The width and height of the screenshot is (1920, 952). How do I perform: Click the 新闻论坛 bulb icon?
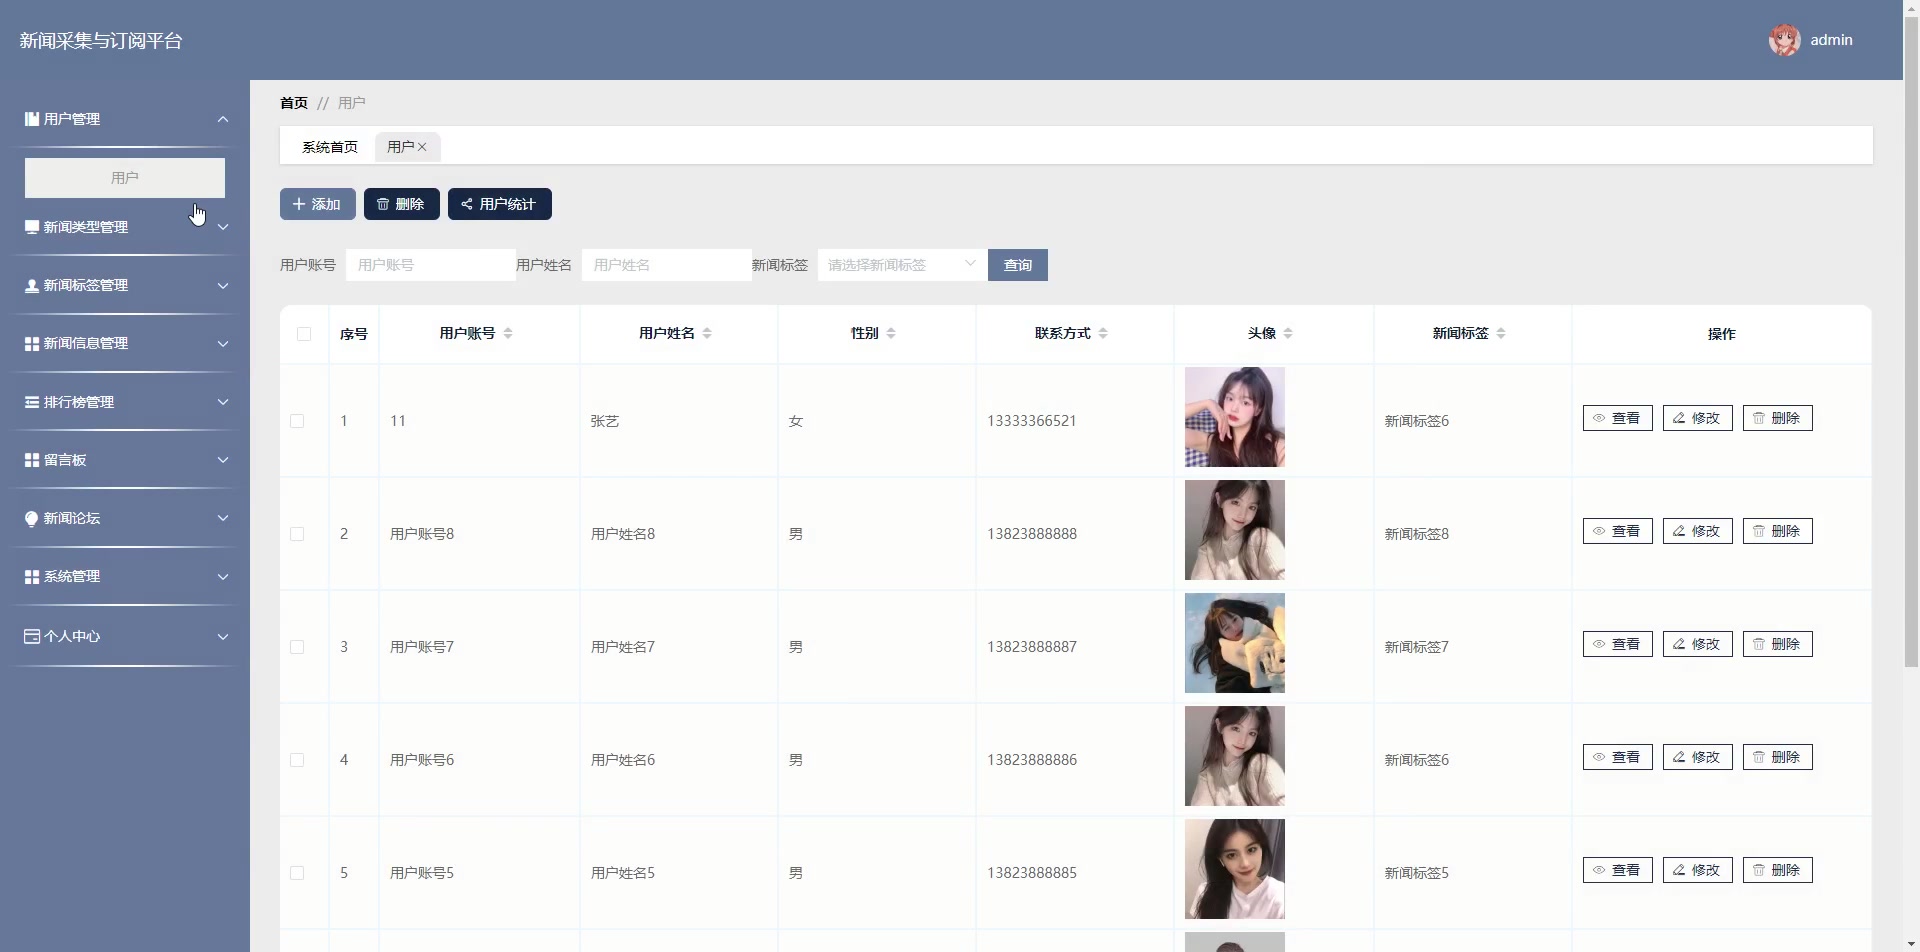pyautogui.click(x=32, y=518)
